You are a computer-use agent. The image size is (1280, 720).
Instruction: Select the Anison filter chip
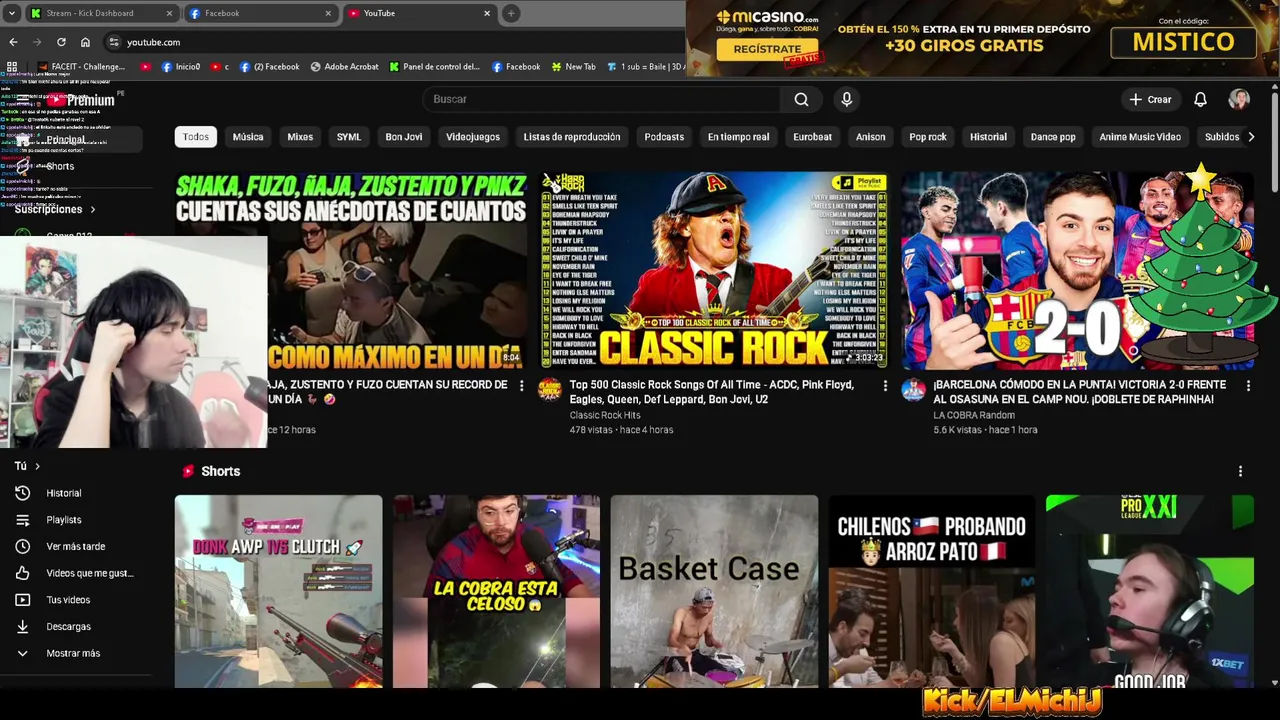click(x=870, y=137)
